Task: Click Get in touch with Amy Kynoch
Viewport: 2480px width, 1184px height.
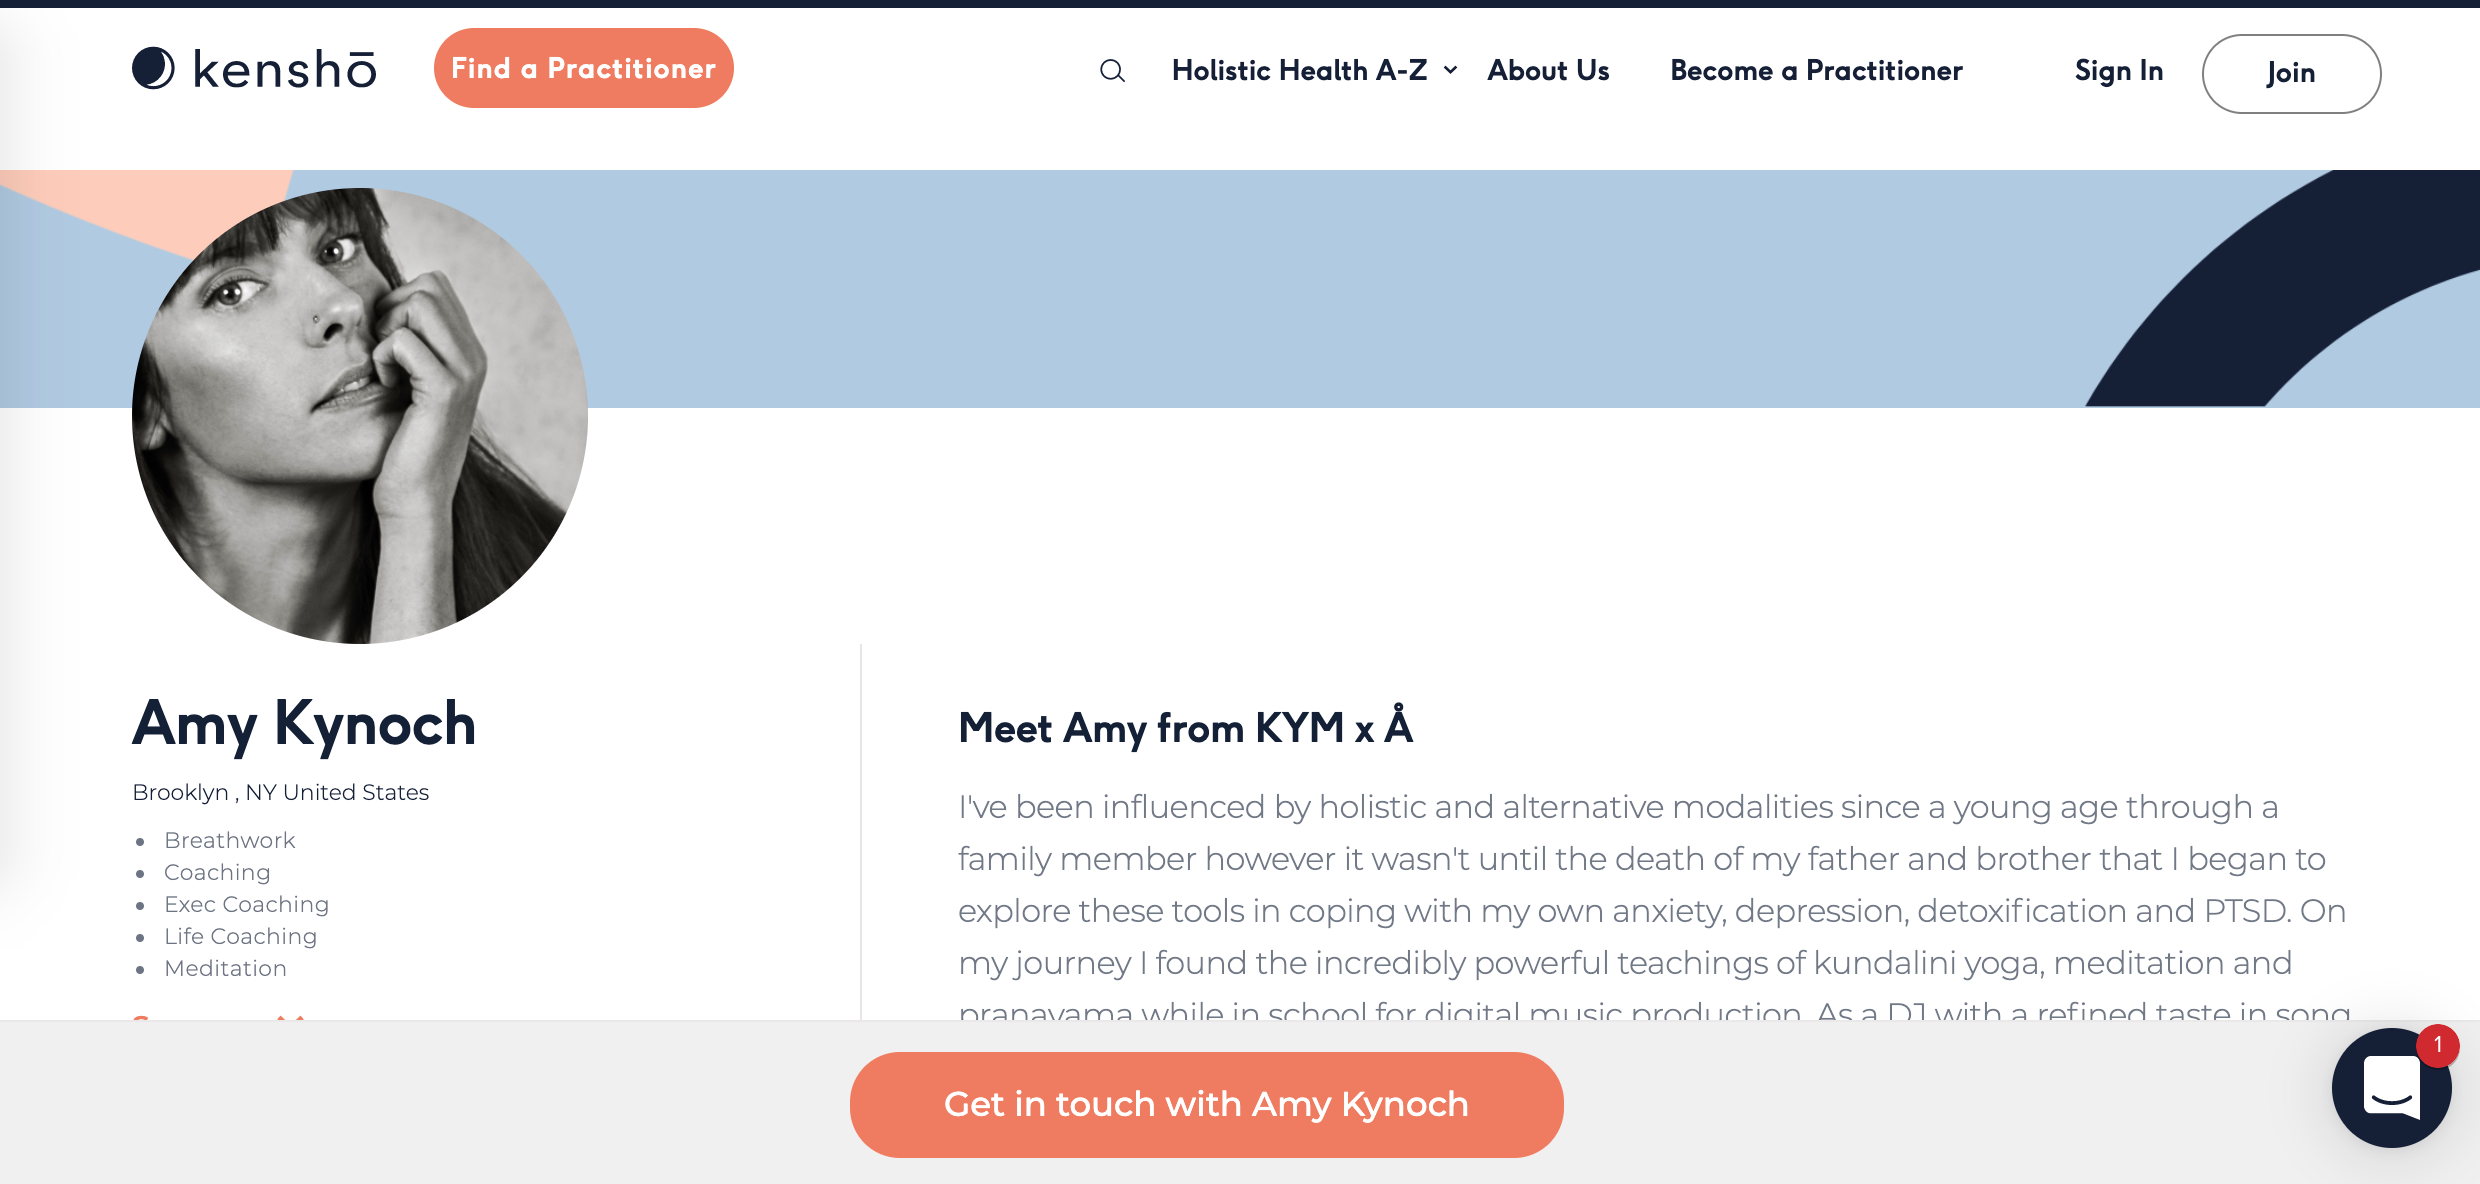Action: click(x=1206, y=1104)
